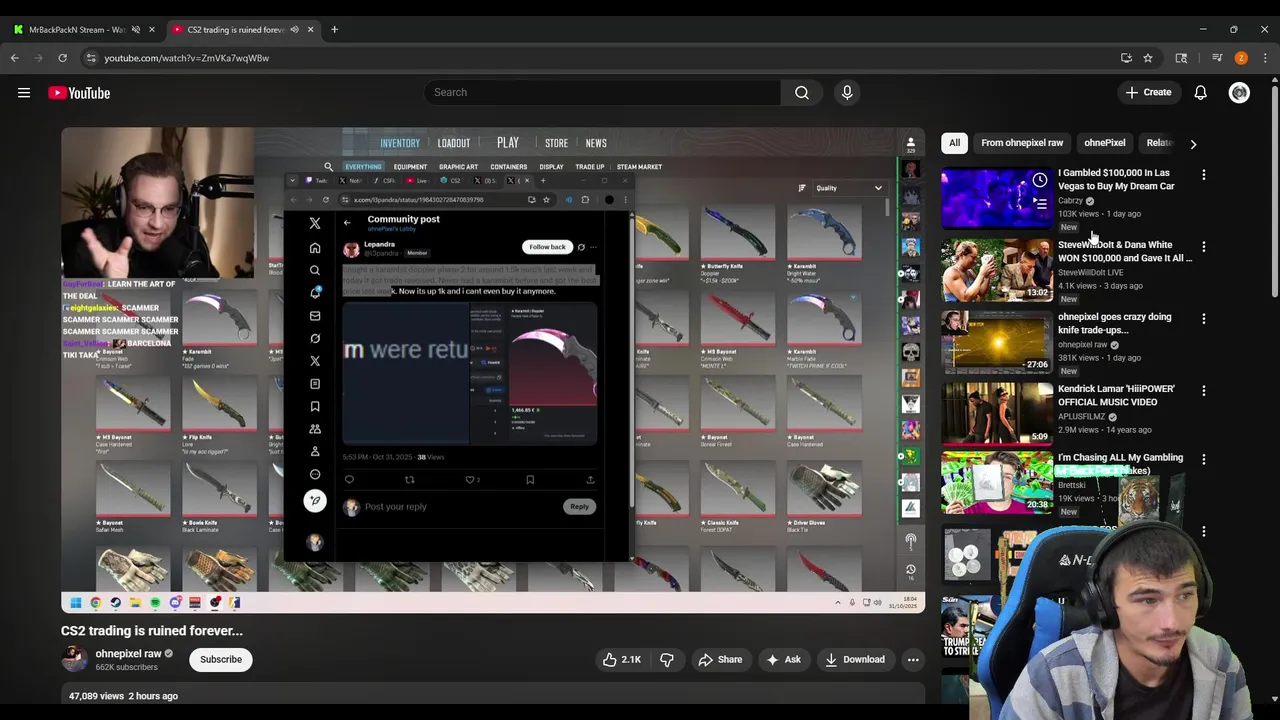The image size is (1280, 720).
Task: Start voice search with microphone icon
Action: click(847, 92)
